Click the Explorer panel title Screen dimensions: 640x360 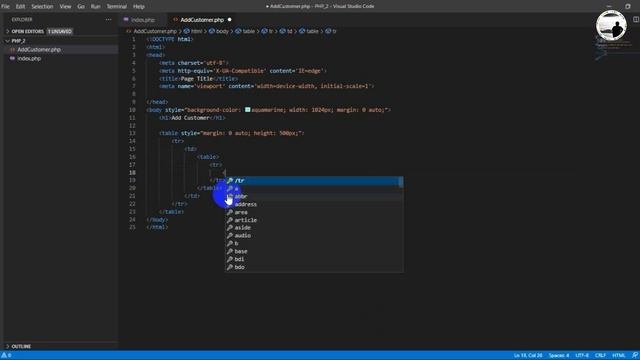tap(22, 20)
